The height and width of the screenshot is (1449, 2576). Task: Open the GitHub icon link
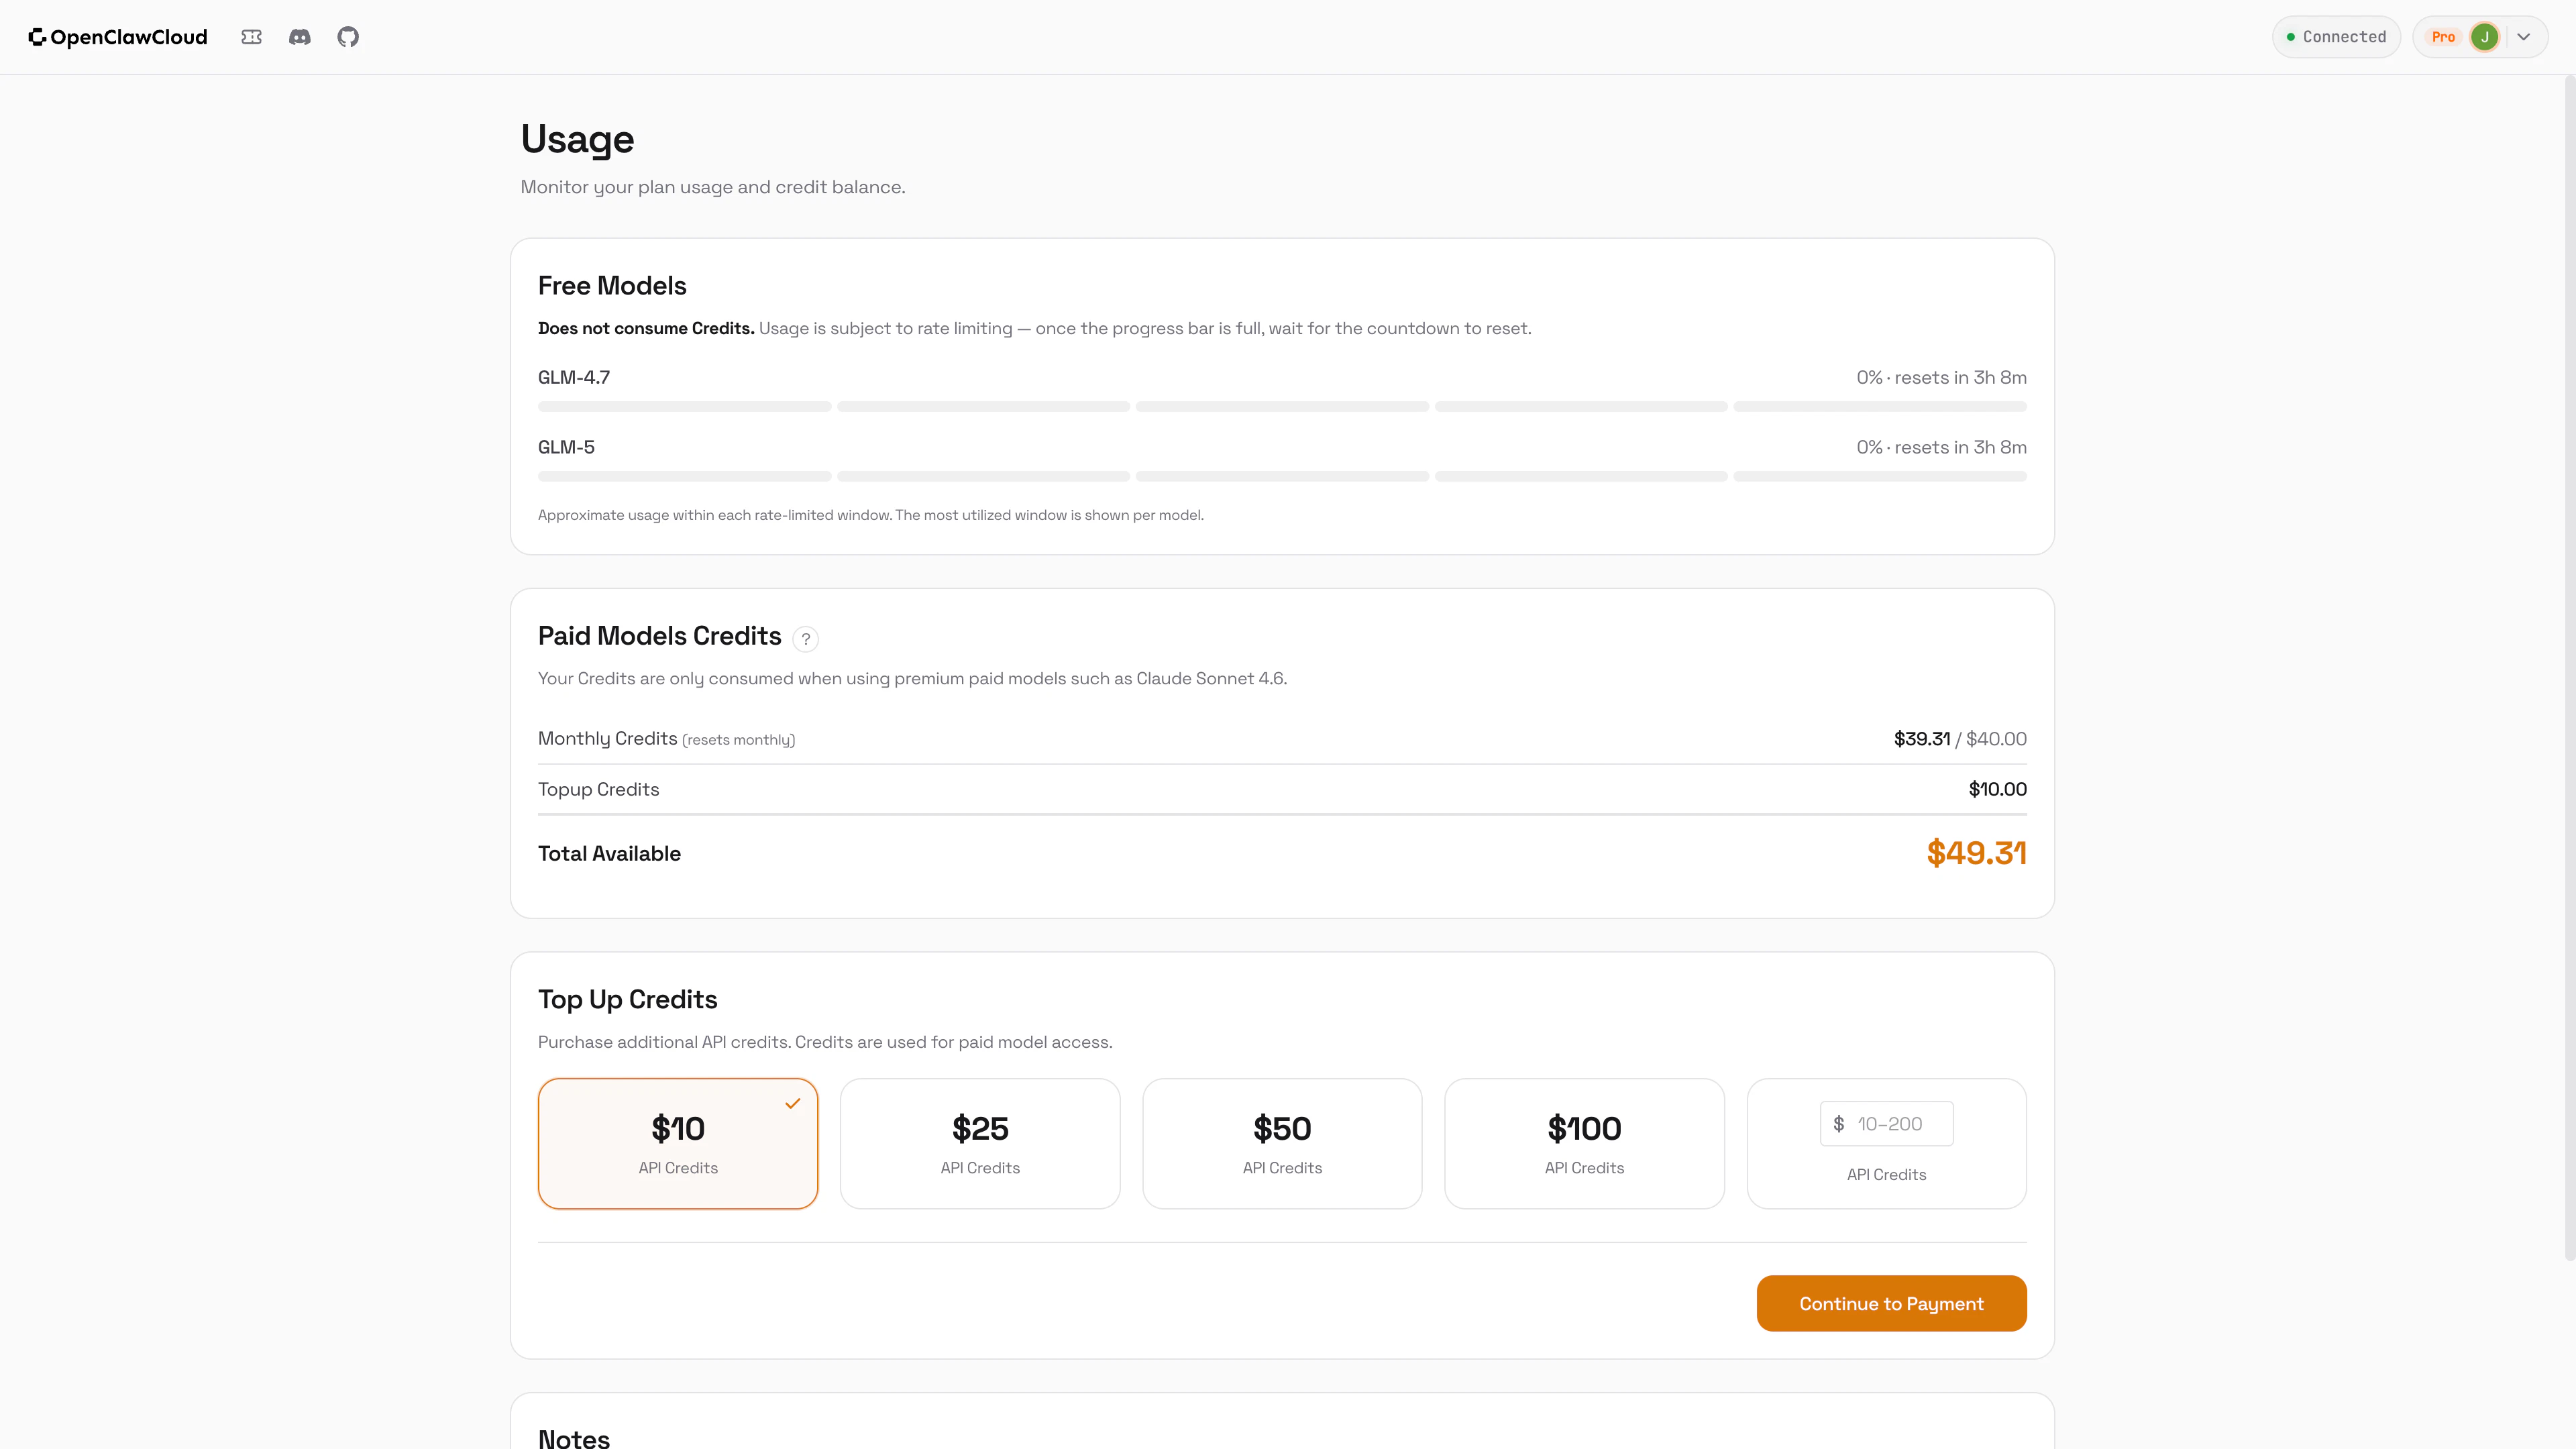click(348, 37)
